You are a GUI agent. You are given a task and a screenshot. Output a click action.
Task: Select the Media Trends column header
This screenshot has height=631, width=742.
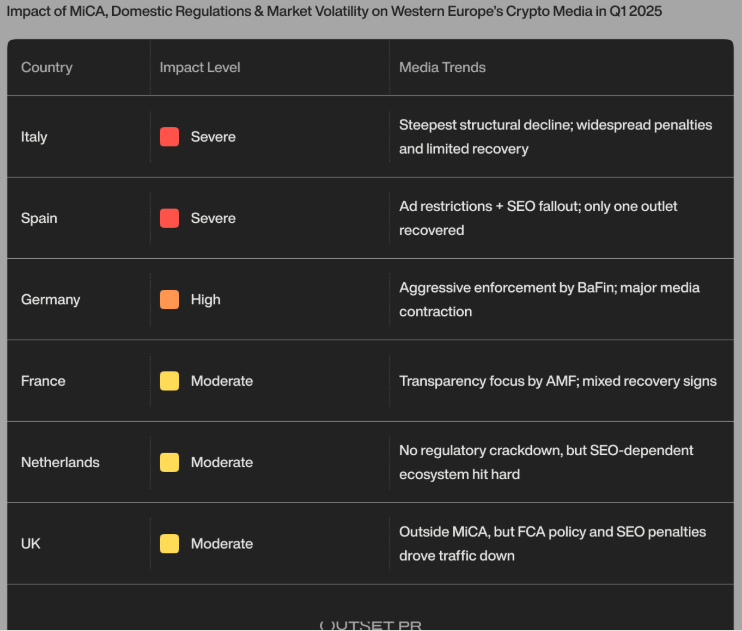pos(442,67)
